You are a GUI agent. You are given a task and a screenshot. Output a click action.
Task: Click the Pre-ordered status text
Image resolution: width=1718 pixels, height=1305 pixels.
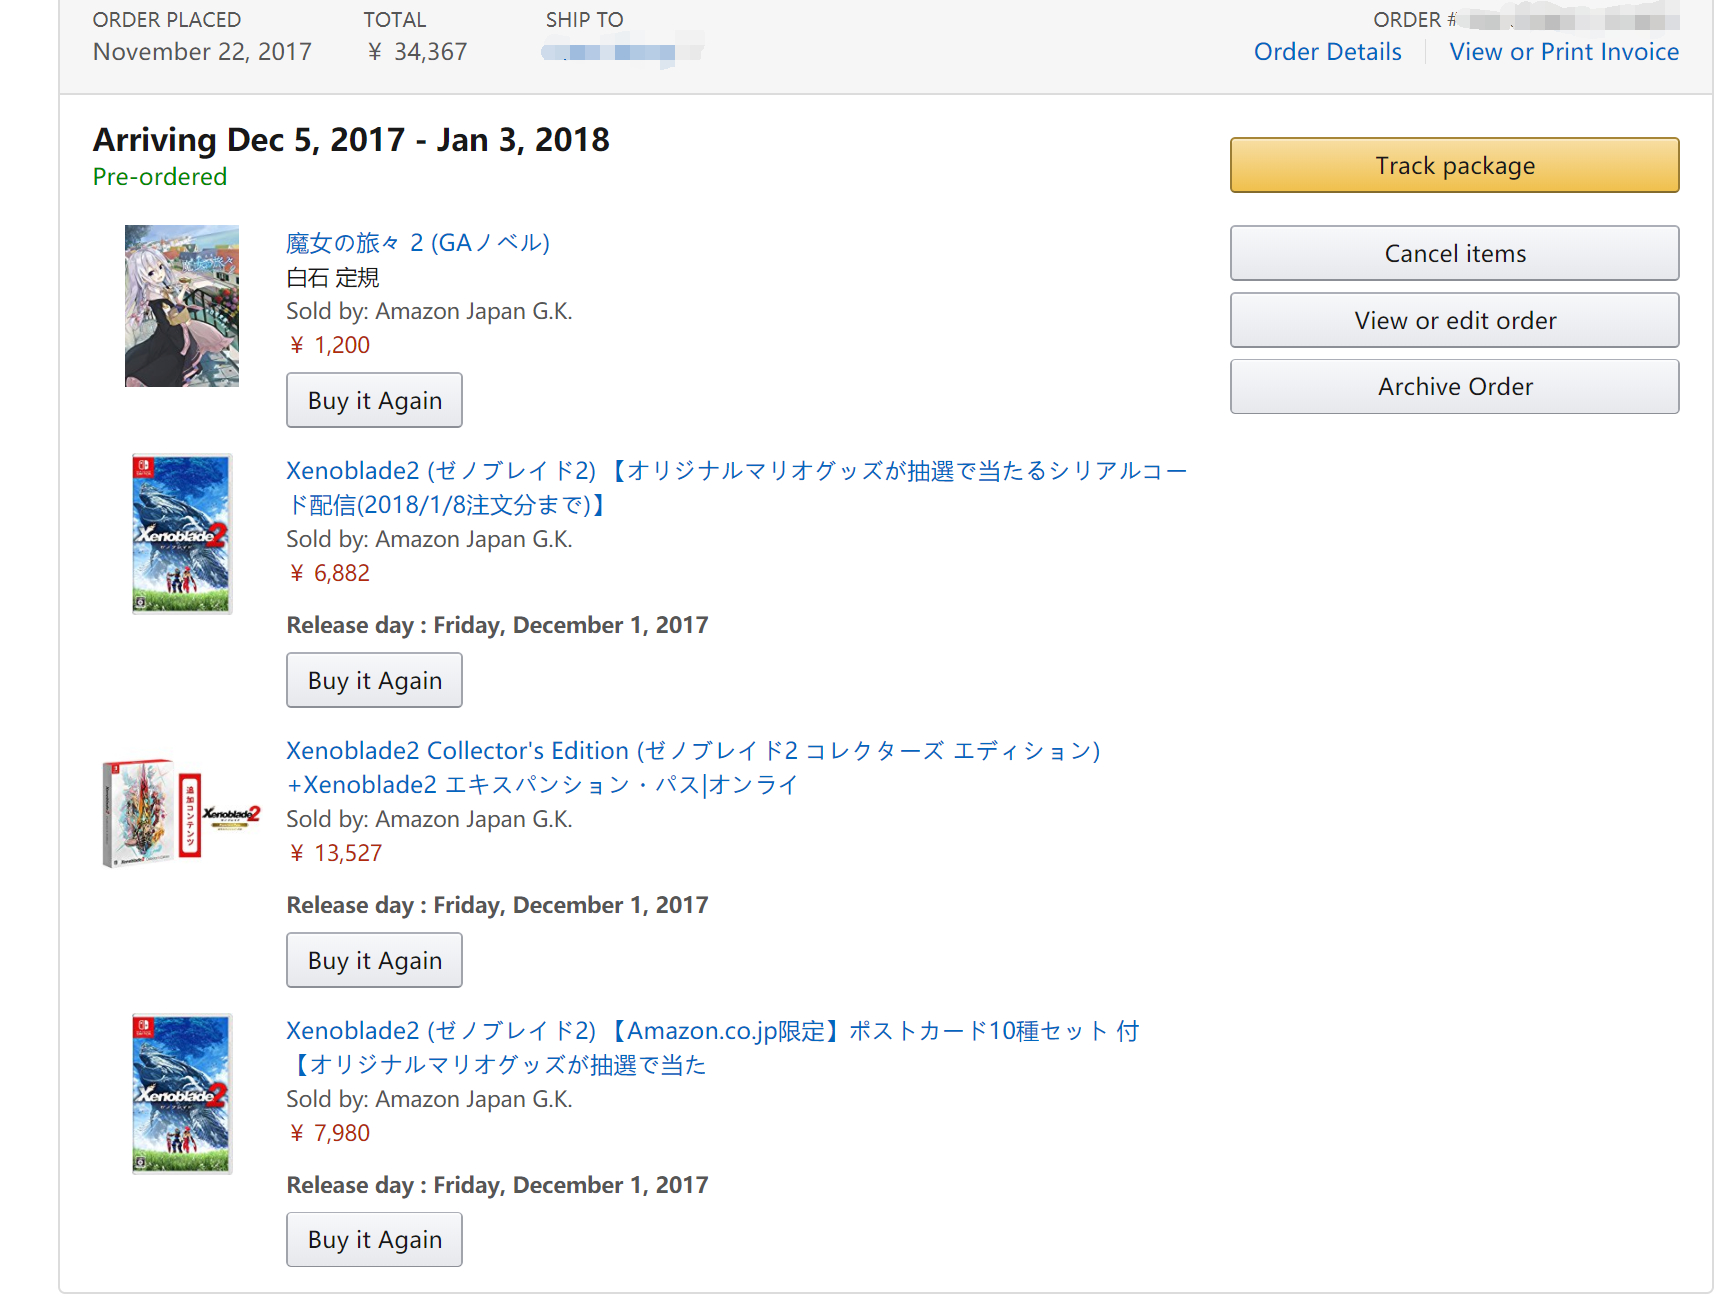[160, 177]
